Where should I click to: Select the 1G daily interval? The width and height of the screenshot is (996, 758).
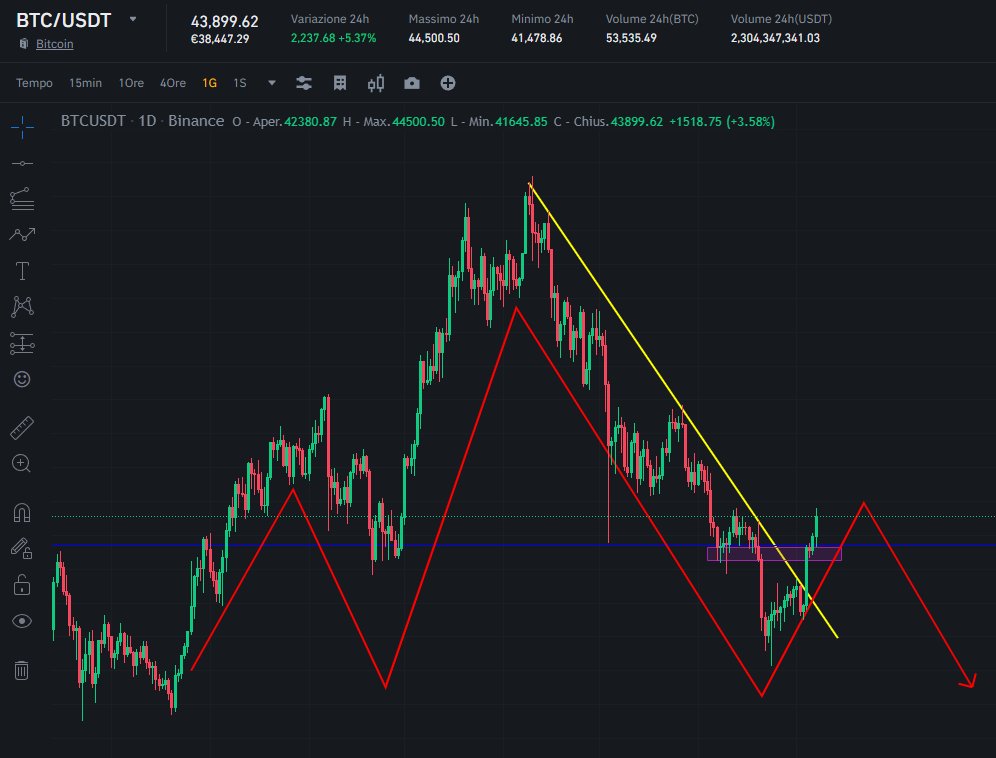point(210,83)
